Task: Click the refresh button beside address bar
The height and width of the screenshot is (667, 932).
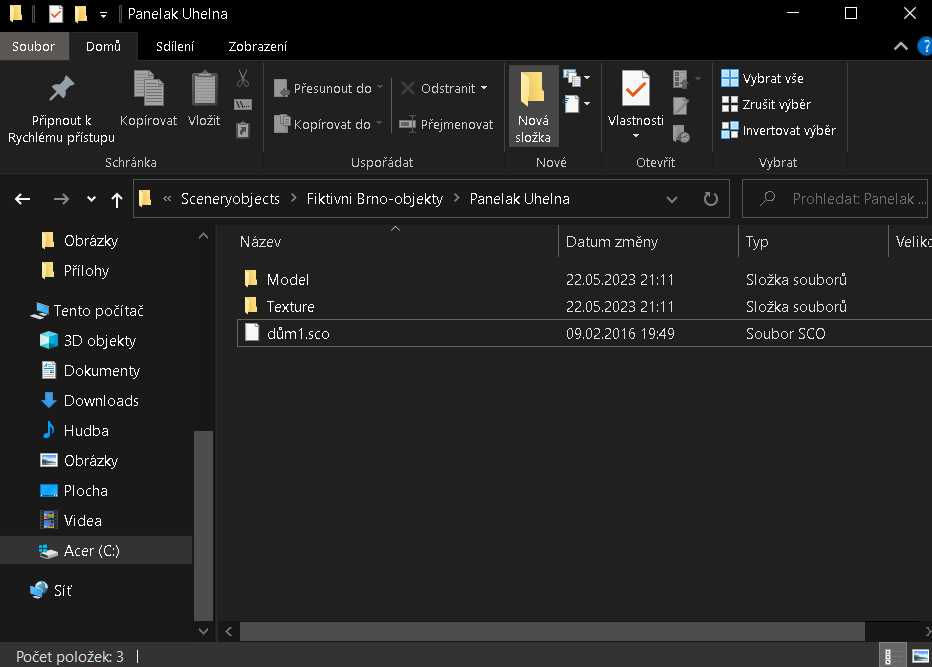Action: pos(711,199)
